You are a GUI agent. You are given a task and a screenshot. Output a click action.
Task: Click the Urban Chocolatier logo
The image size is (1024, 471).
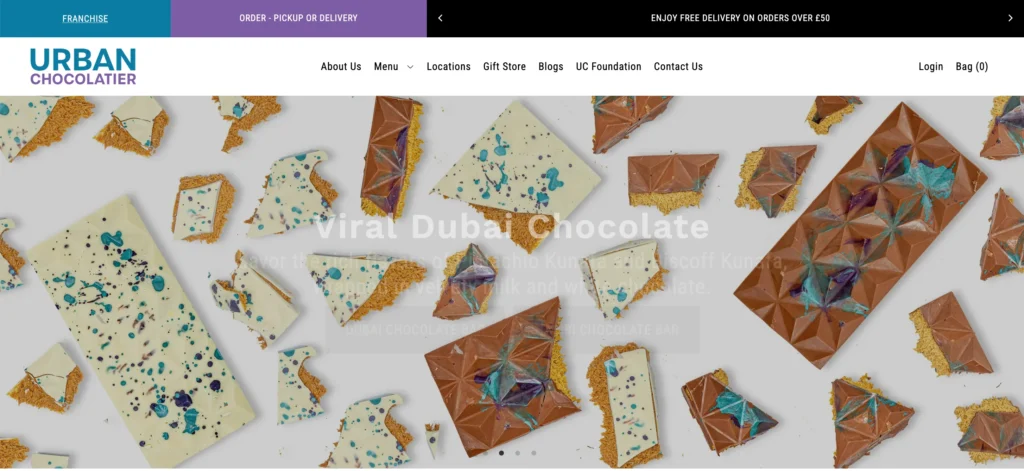click(83, 67)
